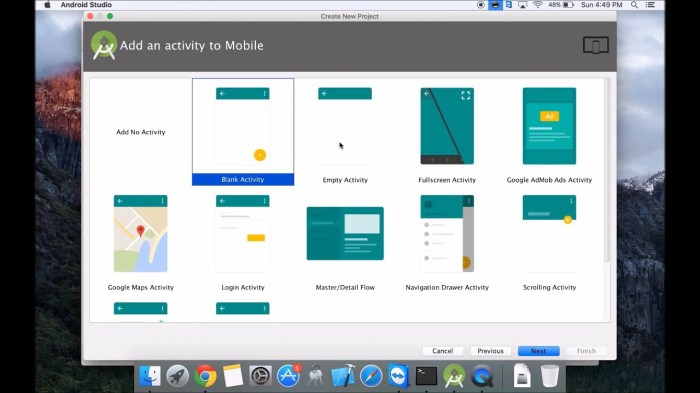This screenshot has height=393, width=700.
Task: Launch Xcode from the Dock
Action: 343,376
